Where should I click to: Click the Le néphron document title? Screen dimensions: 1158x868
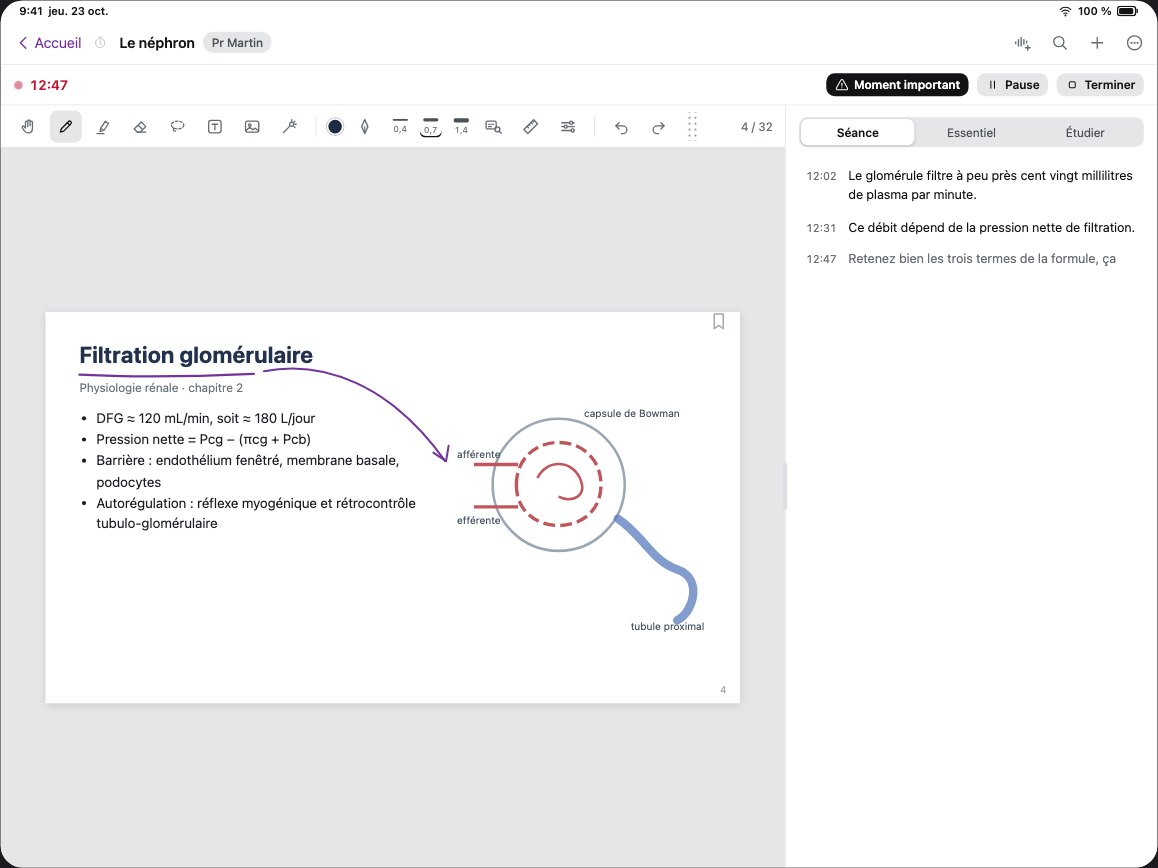click(157, 43)
